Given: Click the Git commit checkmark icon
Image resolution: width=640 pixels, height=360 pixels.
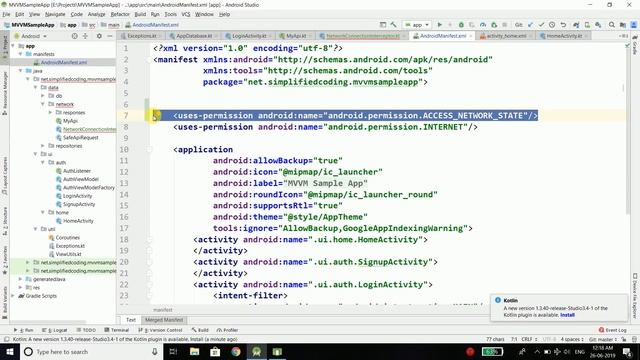Looking at the screenshot, I should [x=541, y=25].
